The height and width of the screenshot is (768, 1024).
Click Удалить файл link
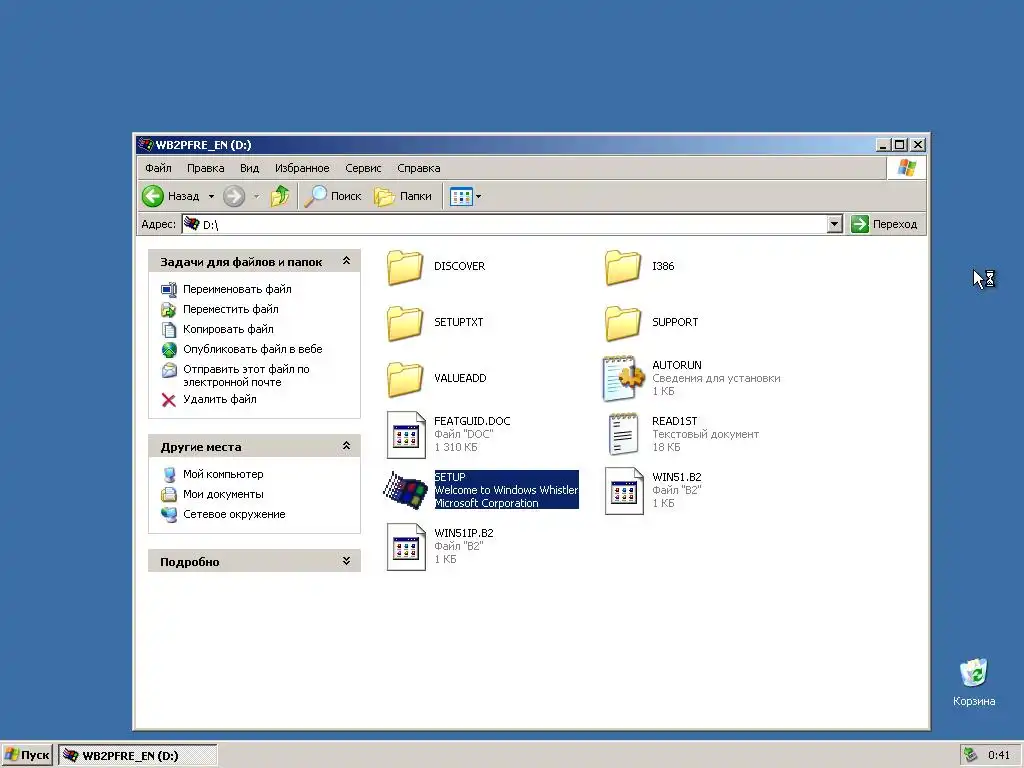pos(219,399)
